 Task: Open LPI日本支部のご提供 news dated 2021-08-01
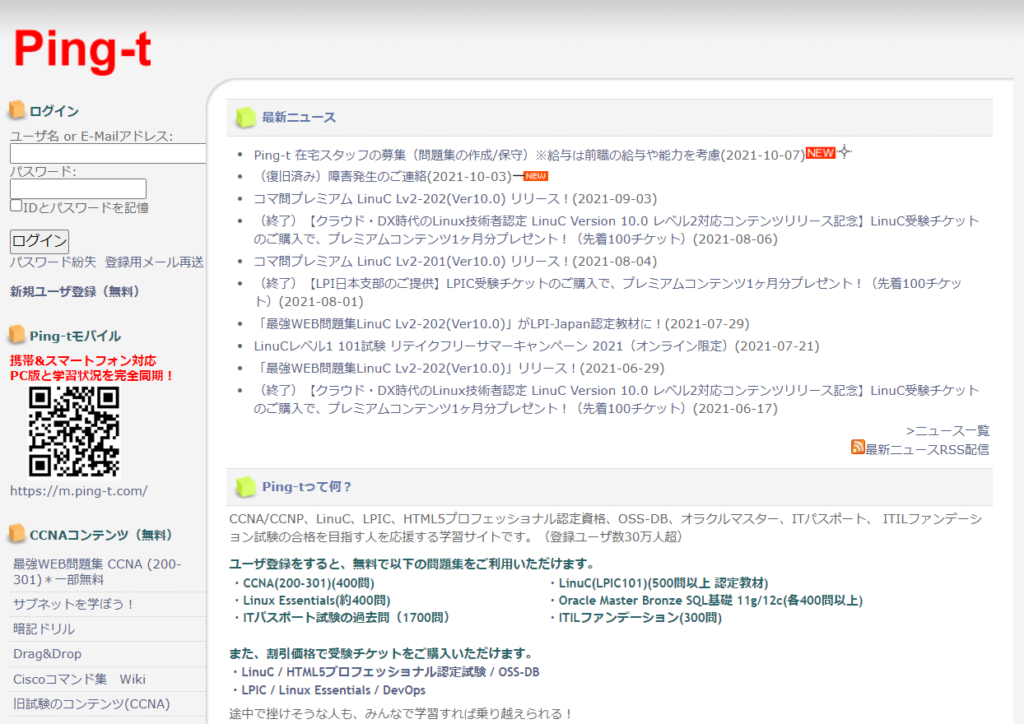(x=608, y=293)
